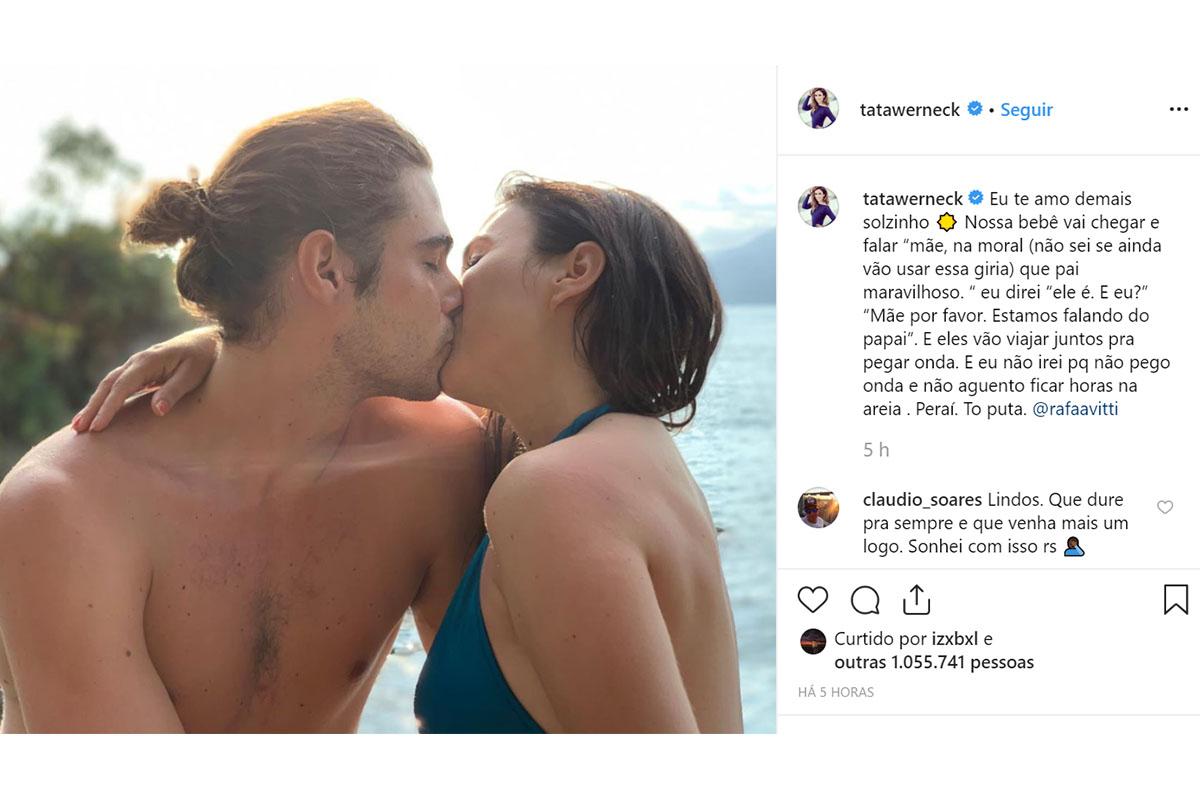
Task: Click the claudio_soares avatar thumbnail
Action: (x=818, y=507)
